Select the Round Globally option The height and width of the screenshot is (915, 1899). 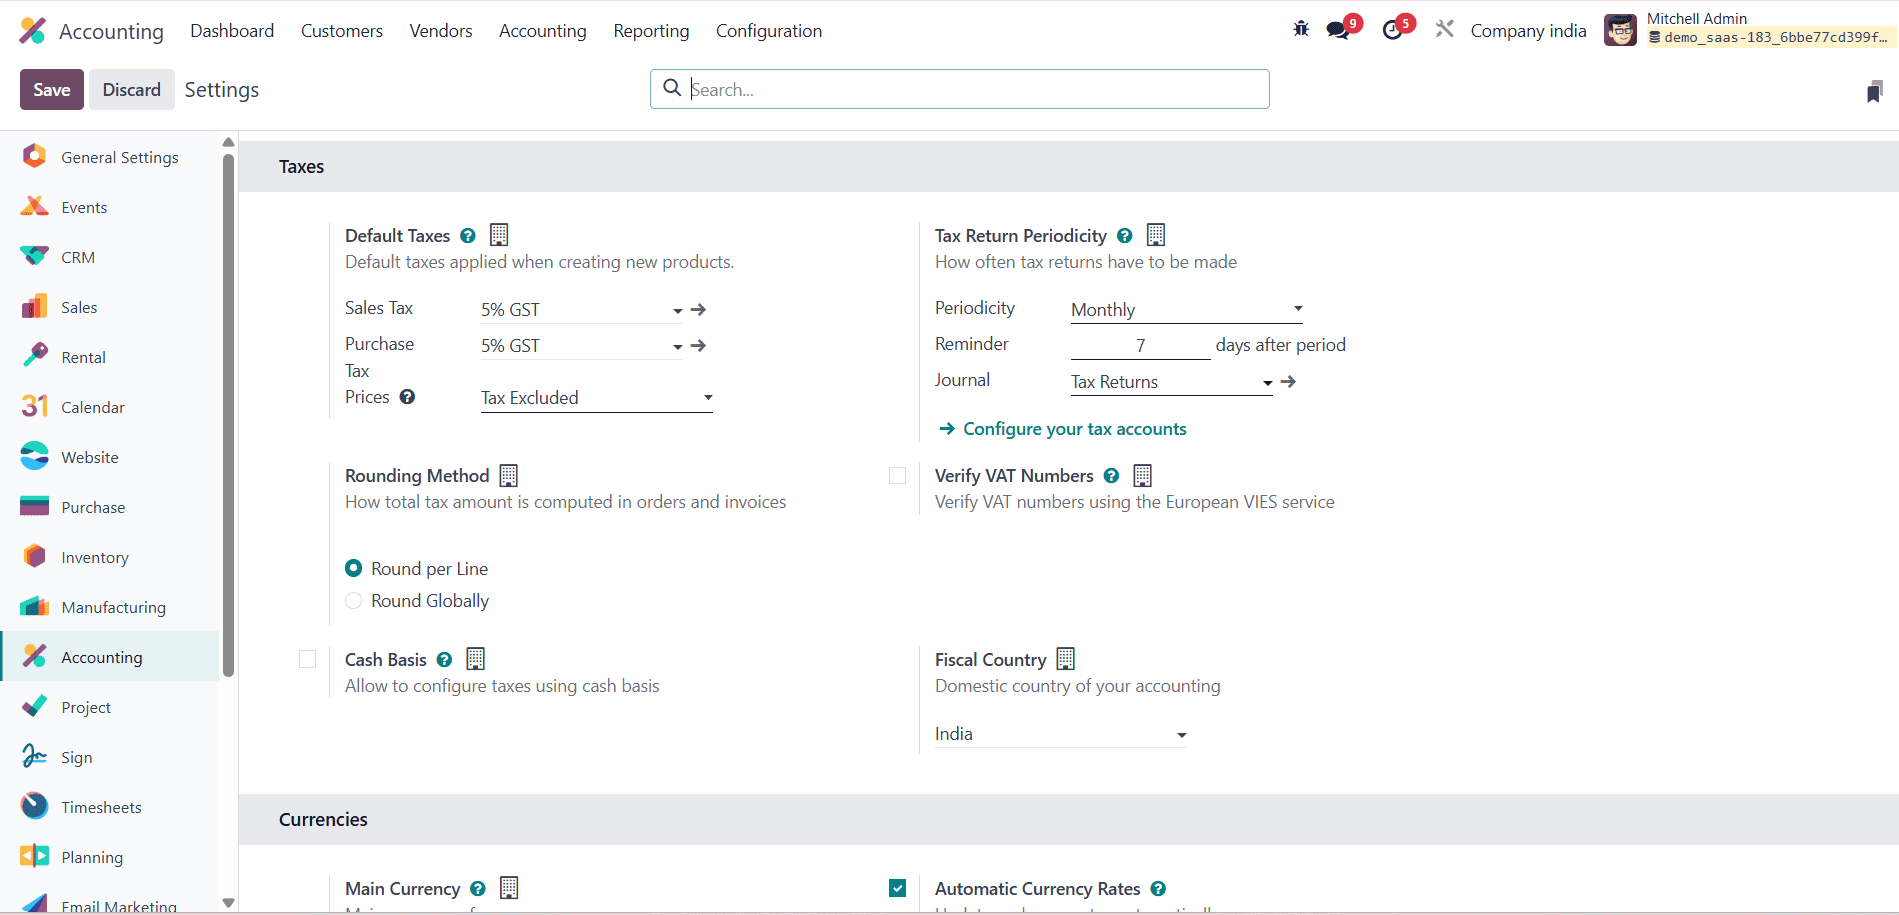(x=354, y=601)
